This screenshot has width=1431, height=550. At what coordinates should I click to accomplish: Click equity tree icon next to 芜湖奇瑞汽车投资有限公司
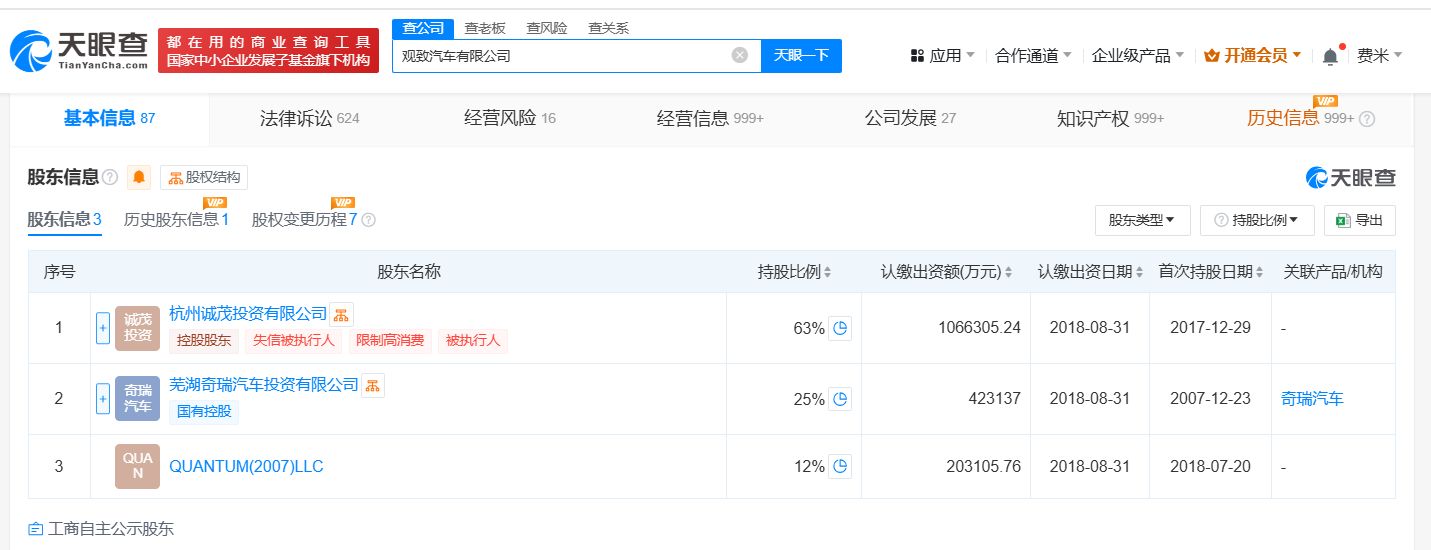372,385
